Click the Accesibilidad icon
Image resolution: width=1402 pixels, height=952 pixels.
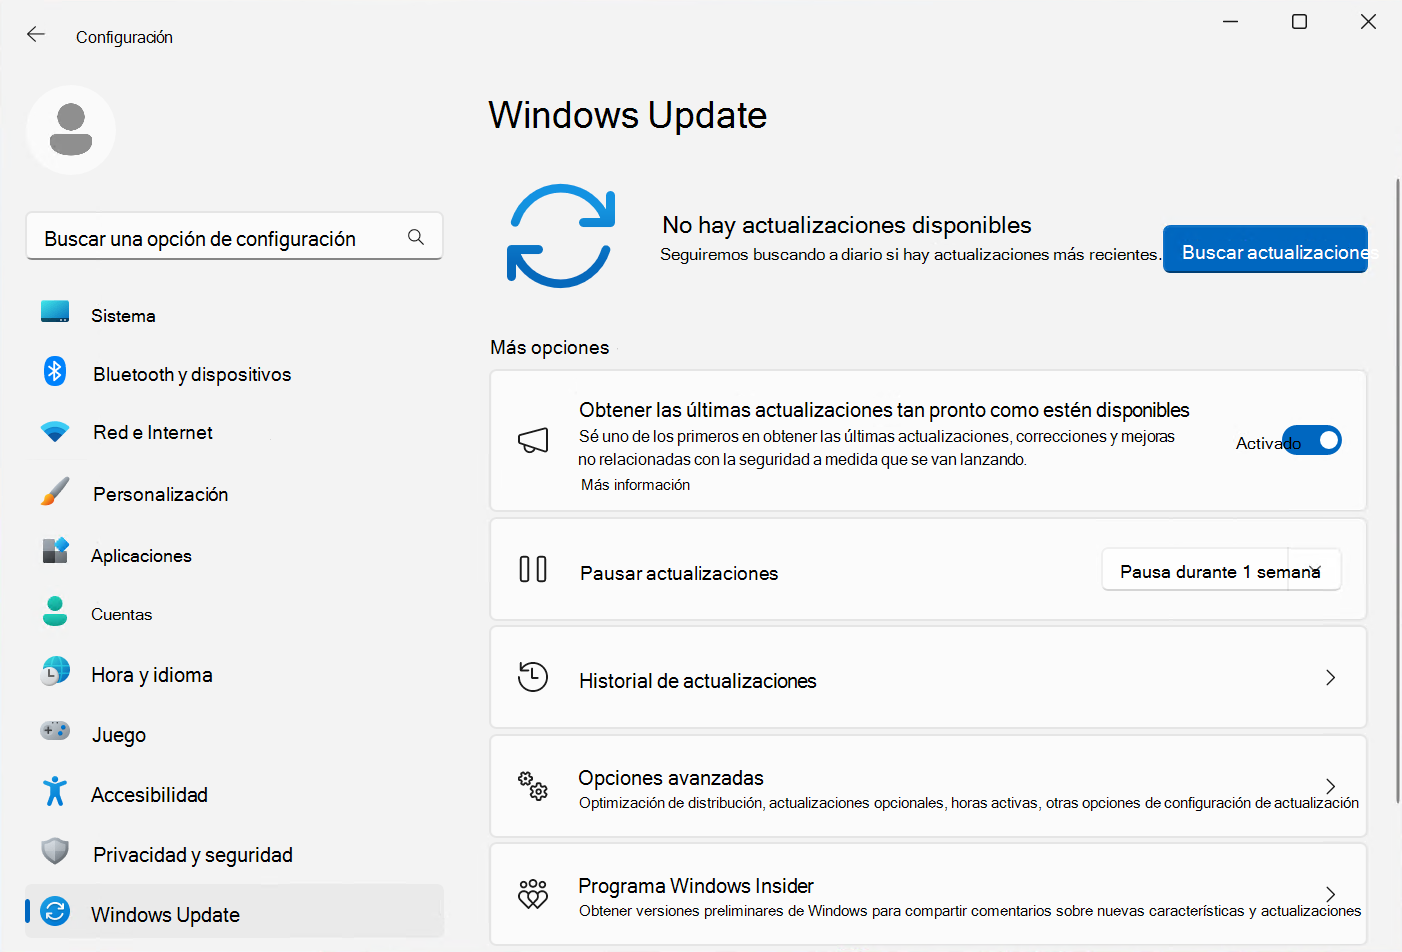pyautogui.click(x=54, y=793)
